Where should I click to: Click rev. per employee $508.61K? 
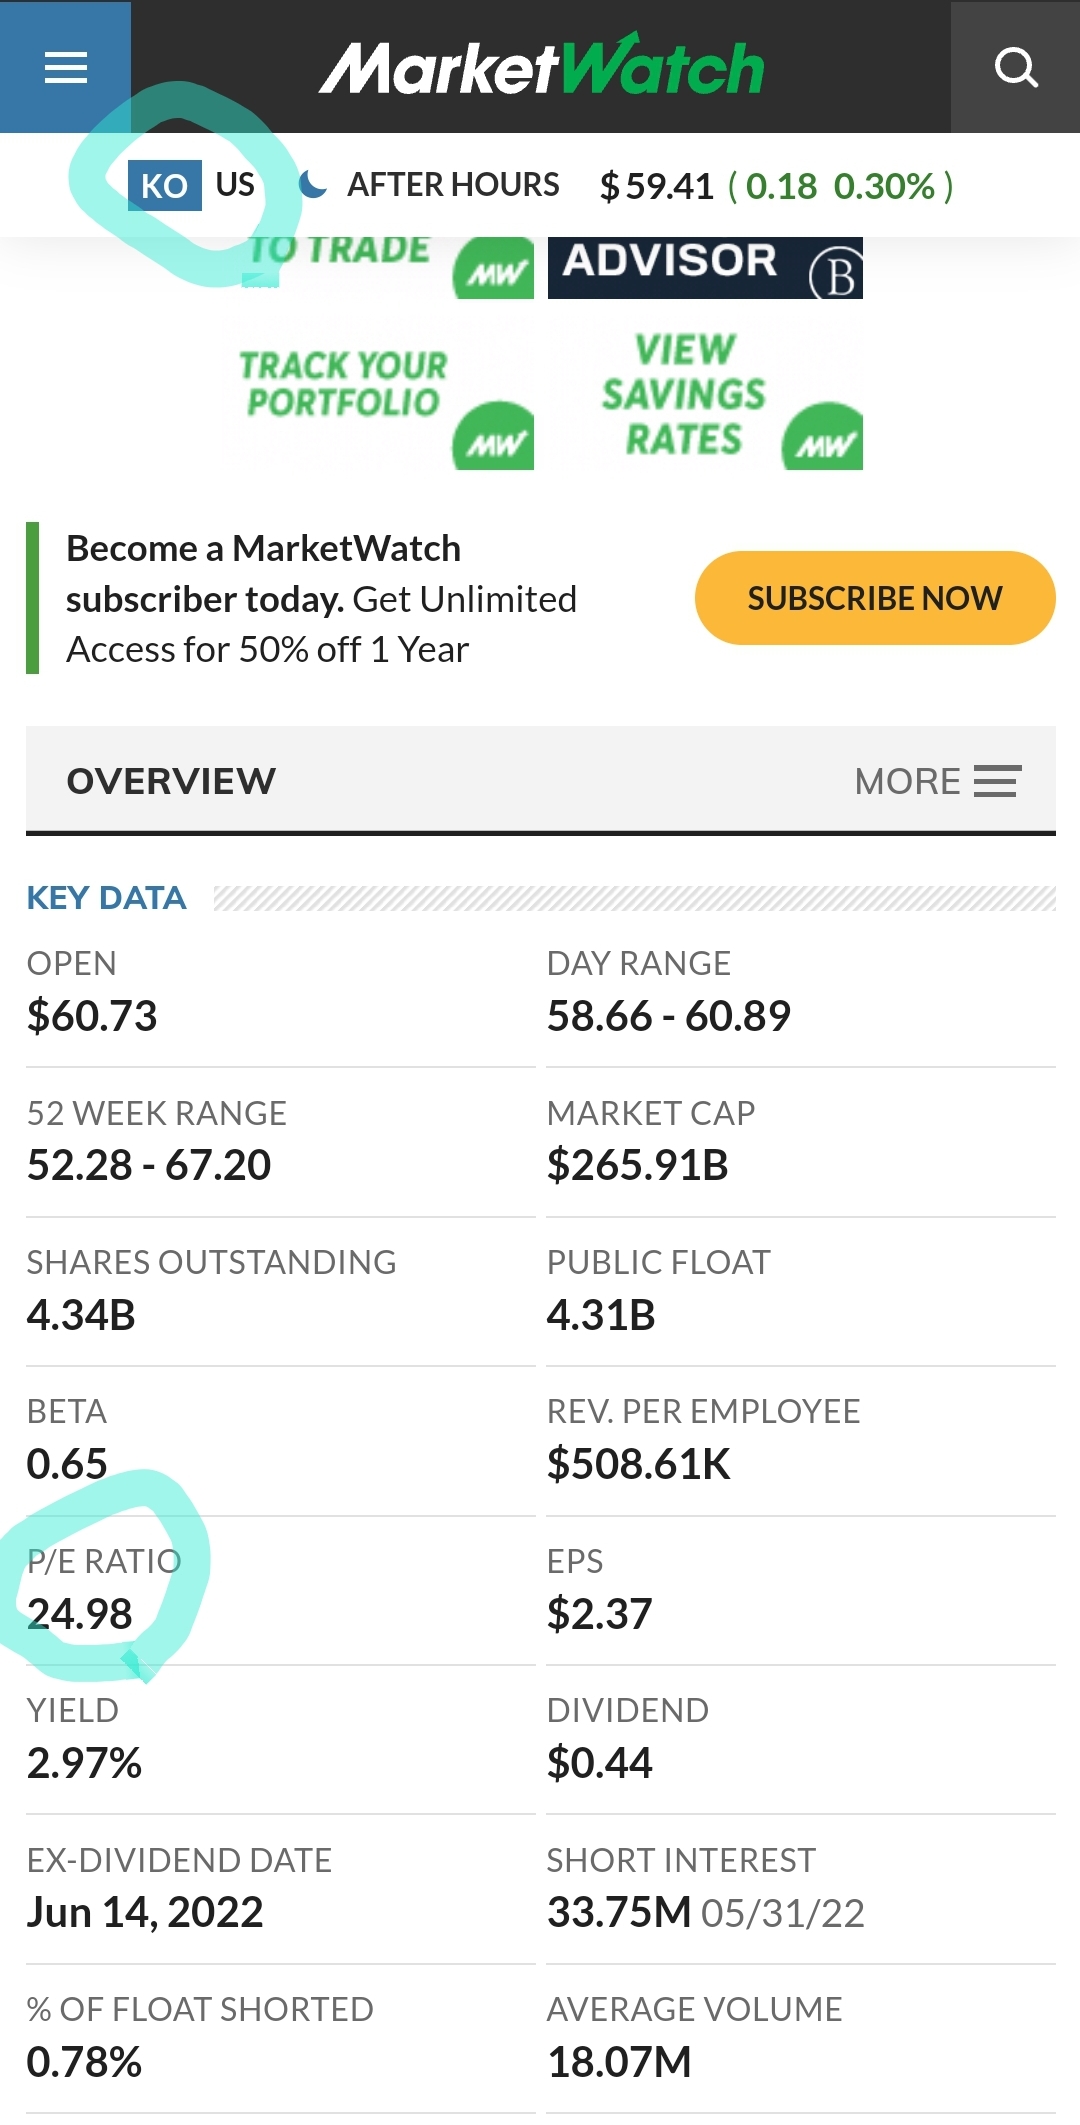pos(639,1464)
